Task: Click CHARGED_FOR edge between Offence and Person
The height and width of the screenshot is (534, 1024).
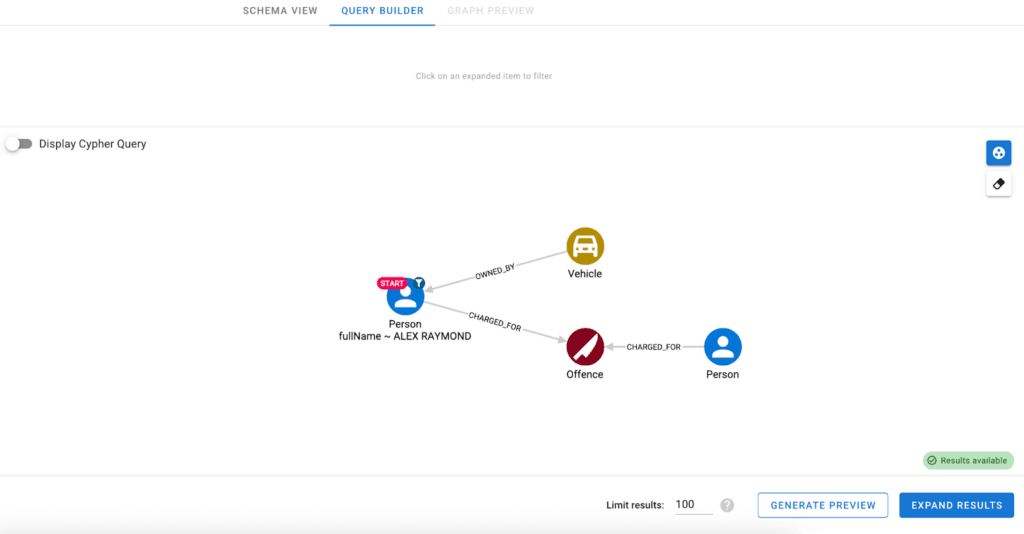Action: [x=653, y=347]
